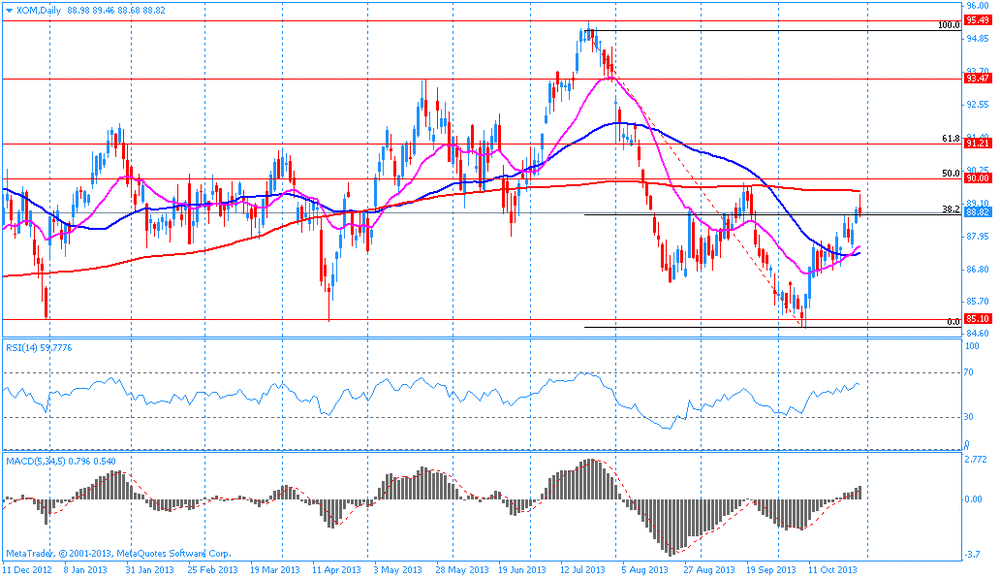Click the 8 Jan 2013 date label

(x=85, y=570)
